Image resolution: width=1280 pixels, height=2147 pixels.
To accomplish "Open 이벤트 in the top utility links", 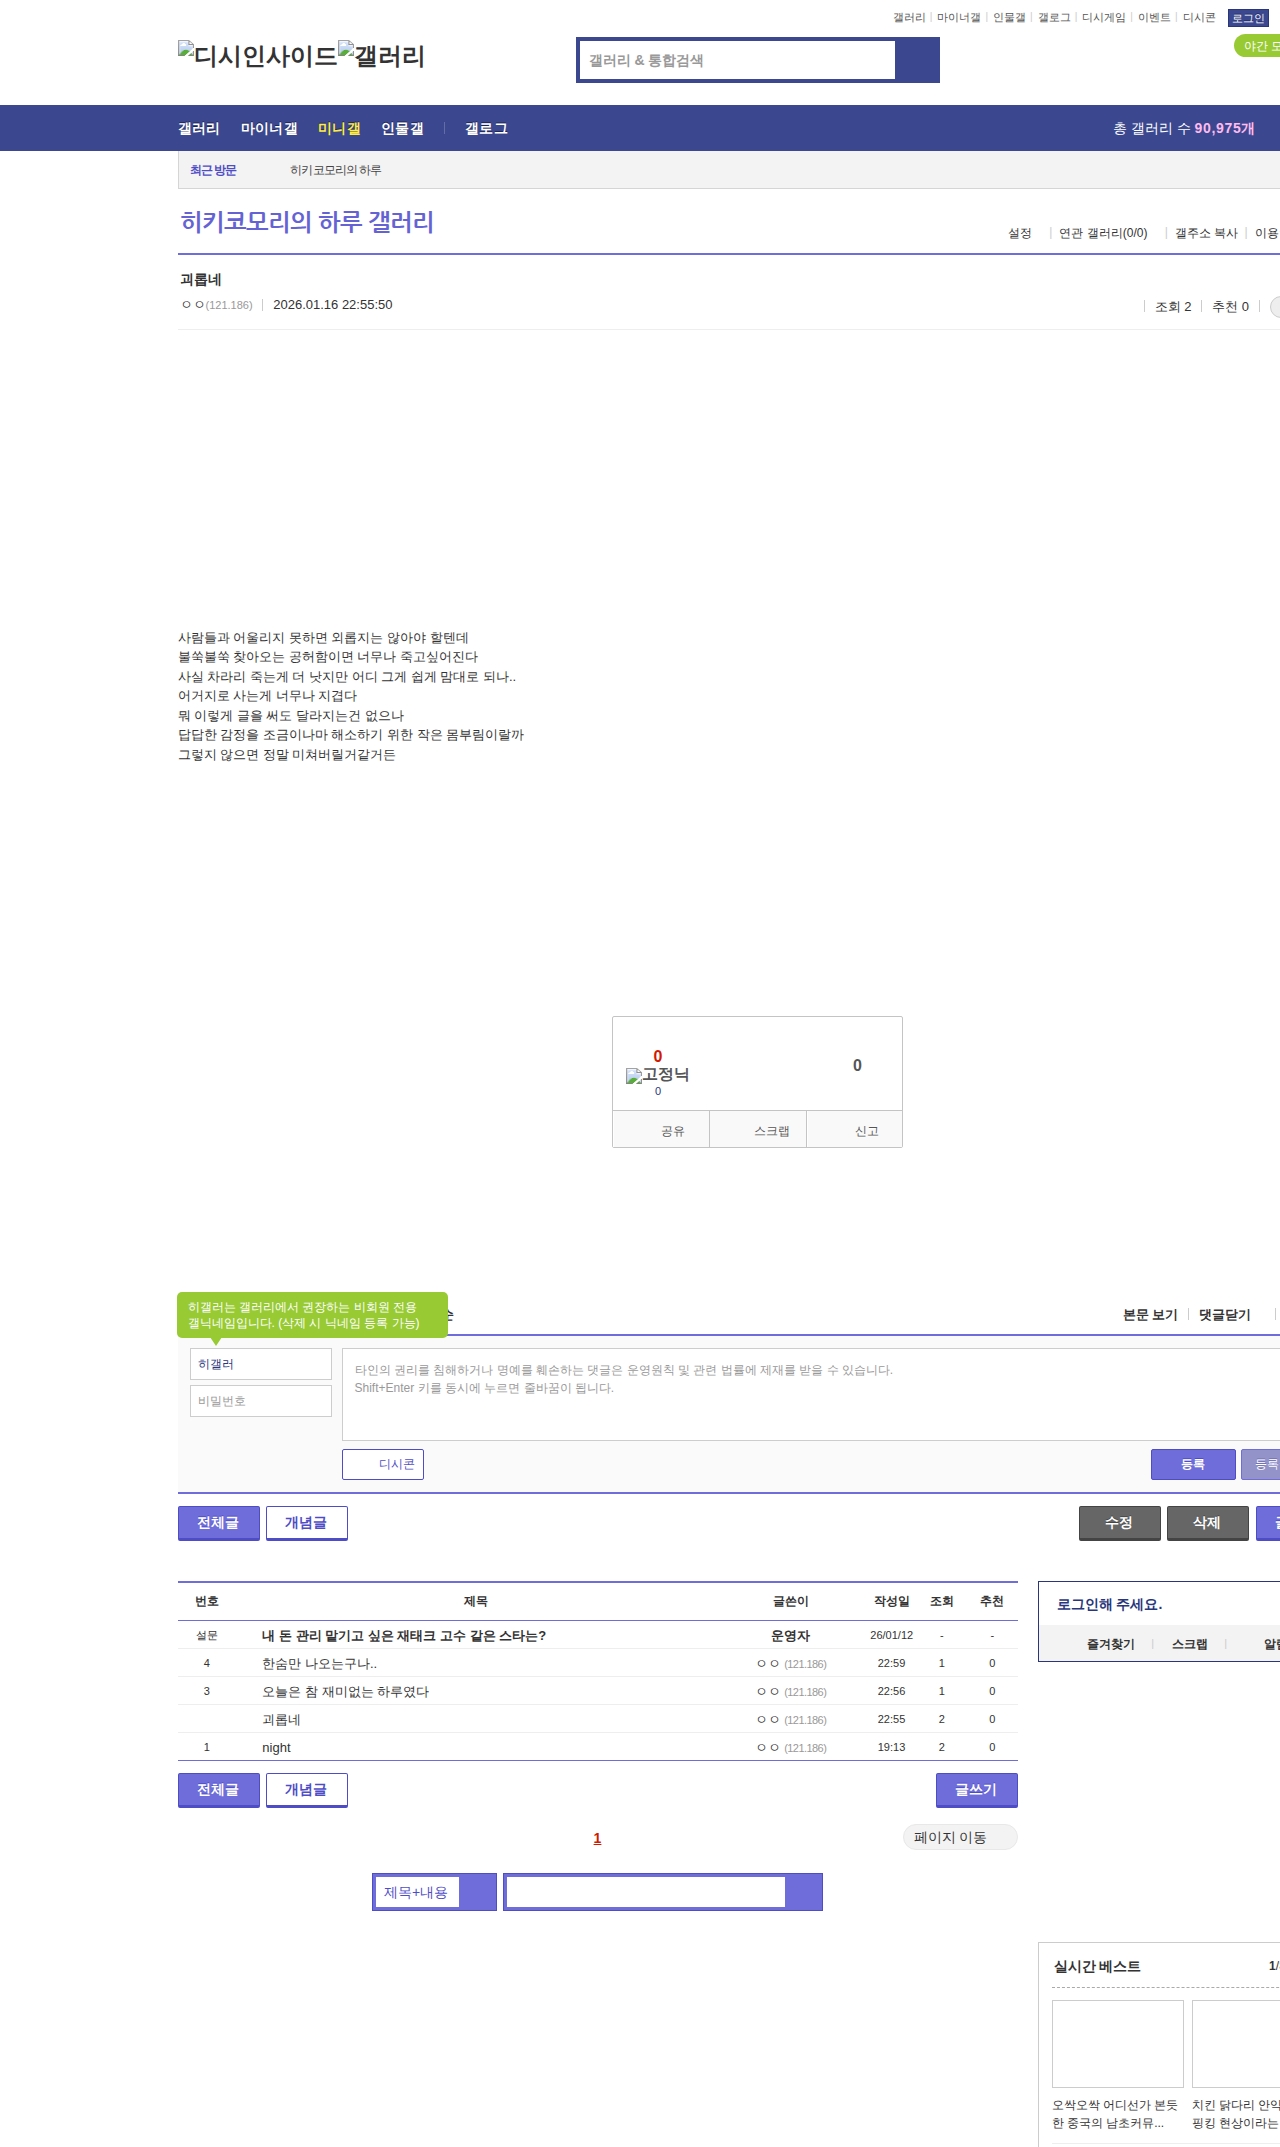I will tap(1154, 18).
